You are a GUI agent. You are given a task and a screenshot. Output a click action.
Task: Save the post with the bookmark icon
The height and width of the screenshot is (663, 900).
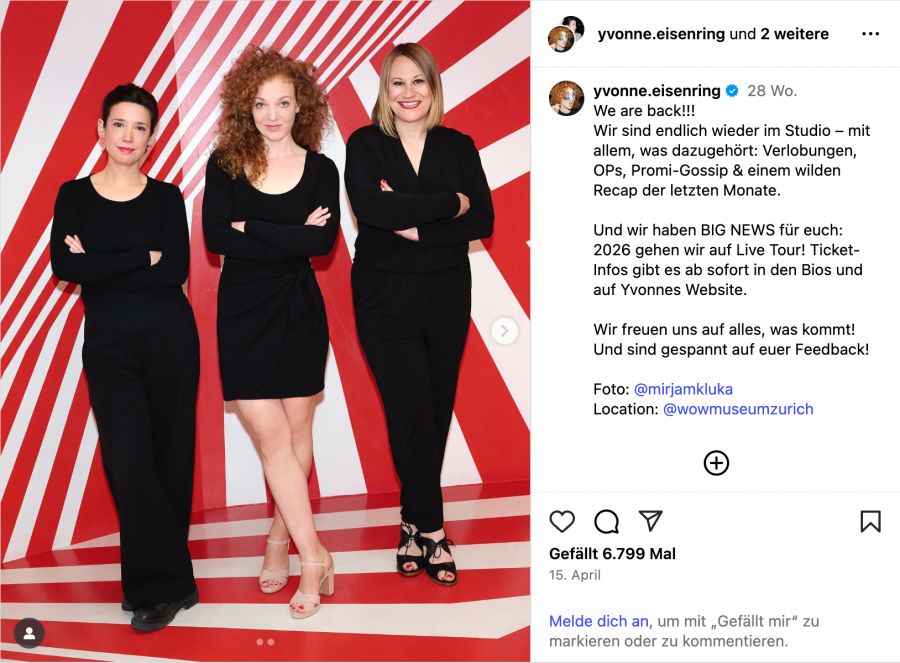tap(870, 521)
